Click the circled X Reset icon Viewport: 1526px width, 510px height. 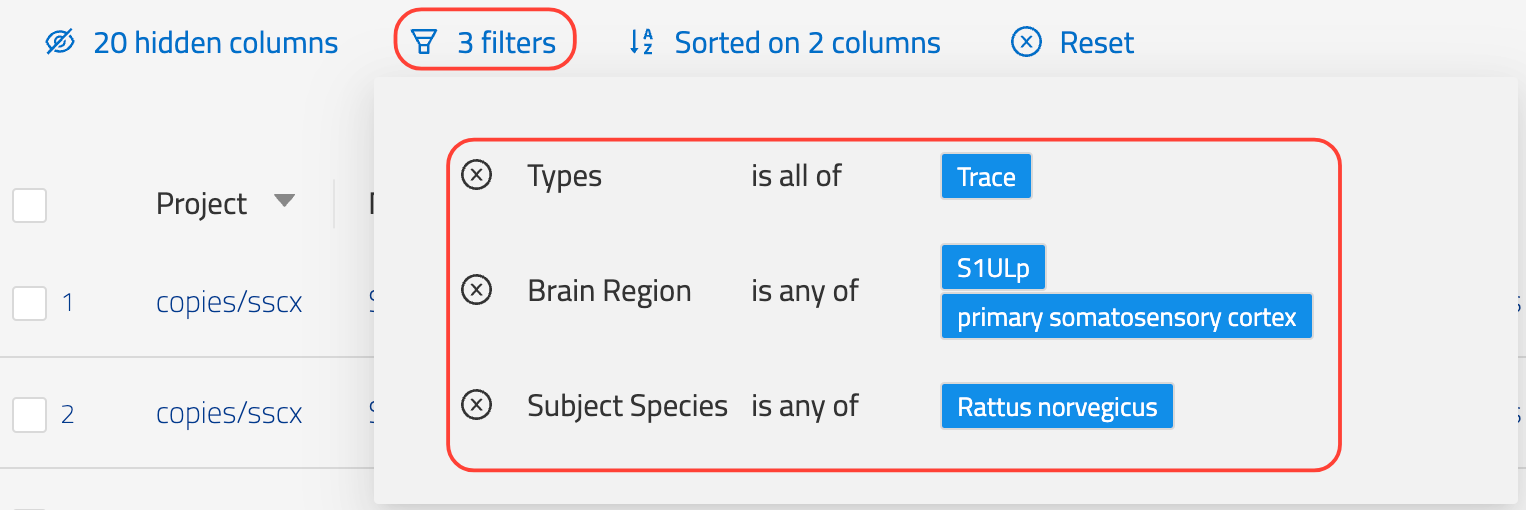1026,43
